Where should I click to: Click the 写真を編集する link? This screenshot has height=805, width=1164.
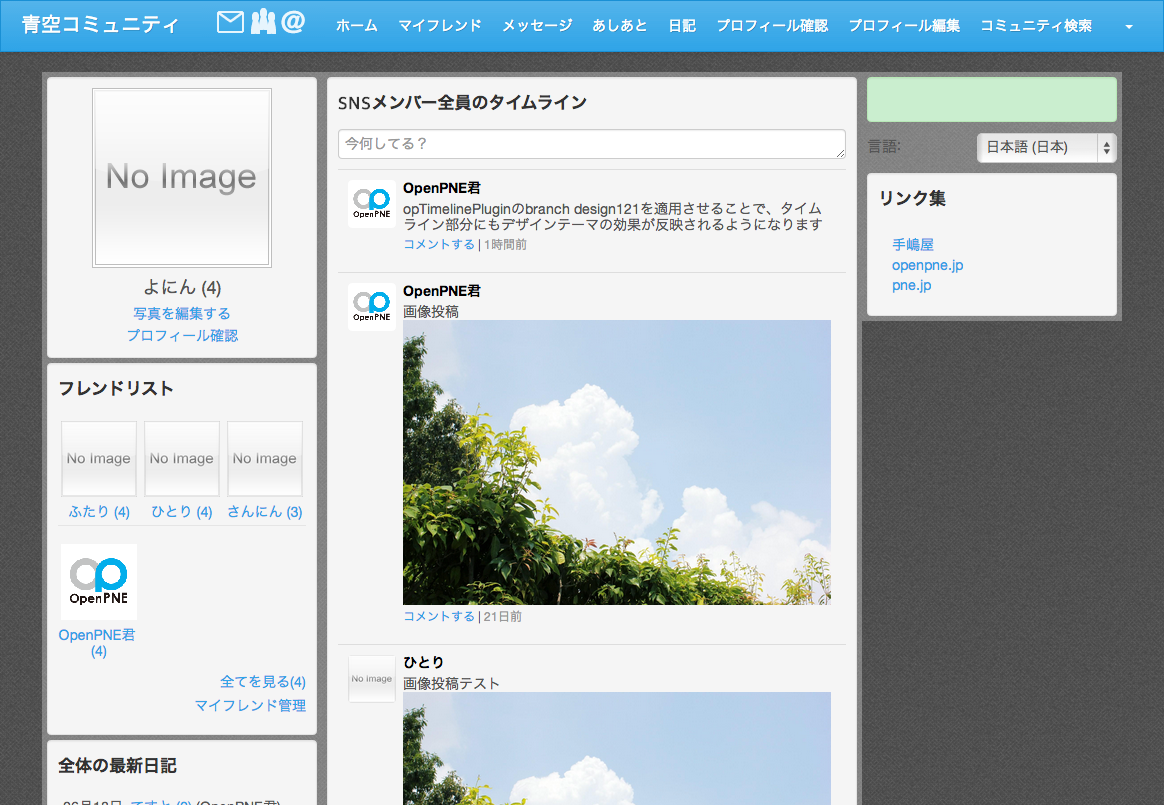tap(182, 314)
